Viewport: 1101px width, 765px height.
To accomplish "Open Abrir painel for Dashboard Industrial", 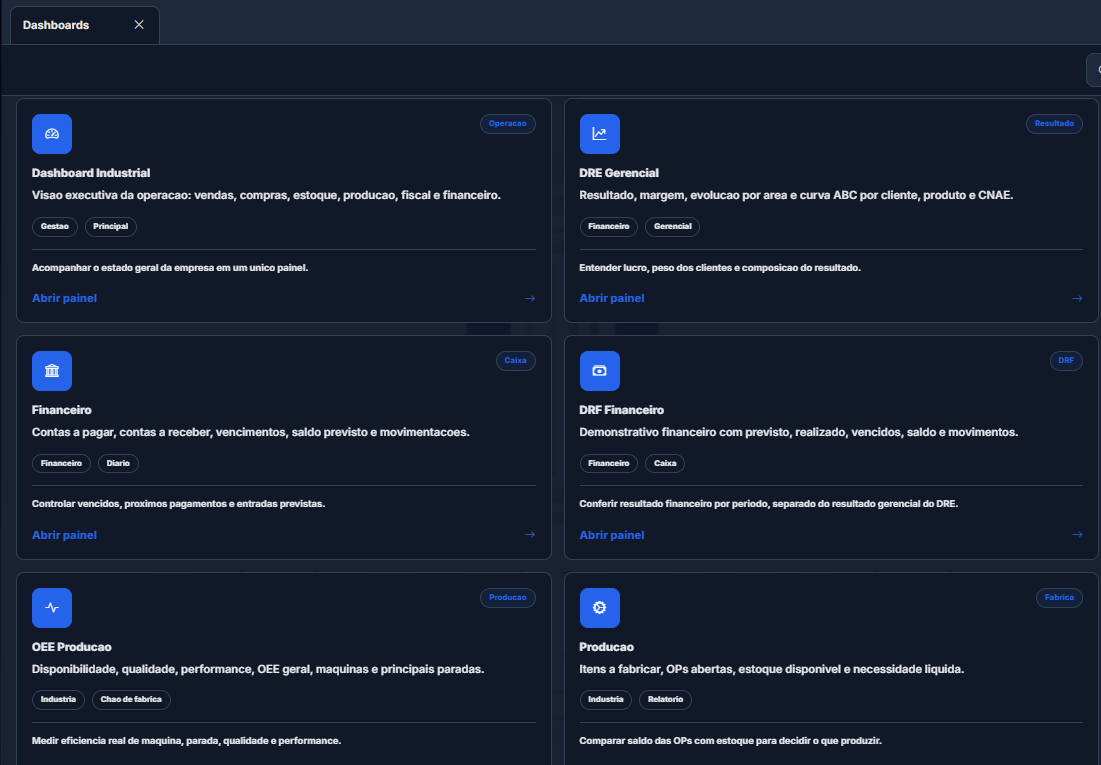I will [x=65, y=299].
